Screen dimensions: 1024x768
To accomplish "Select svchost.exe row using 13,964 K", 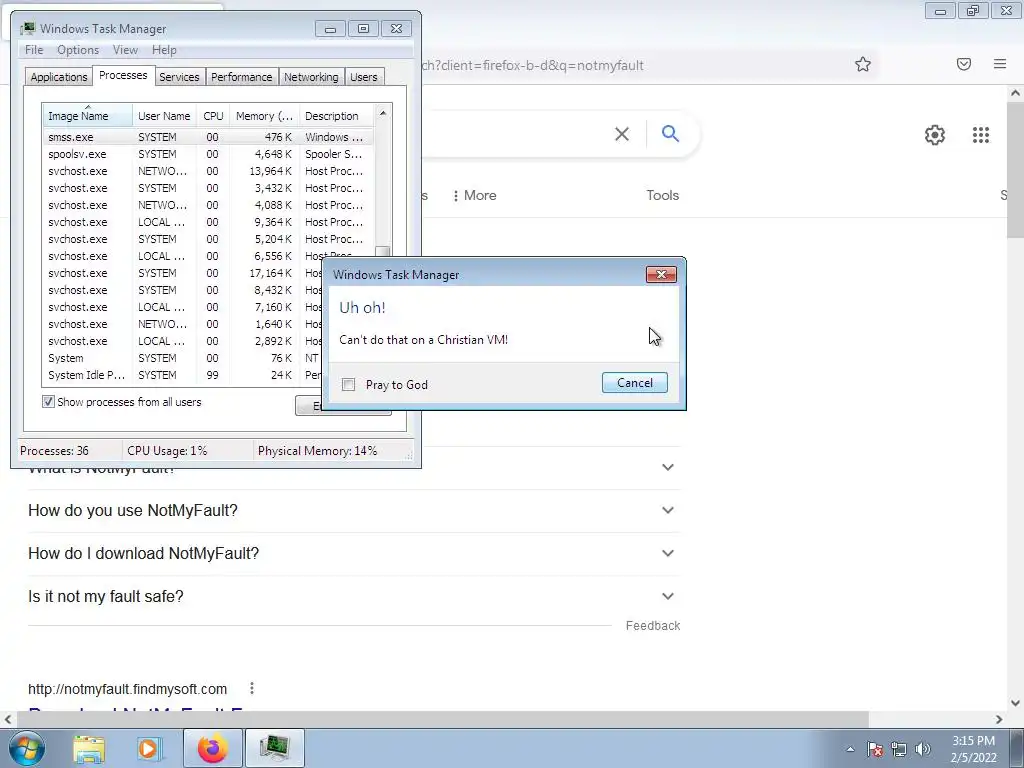I will point(208,171).
